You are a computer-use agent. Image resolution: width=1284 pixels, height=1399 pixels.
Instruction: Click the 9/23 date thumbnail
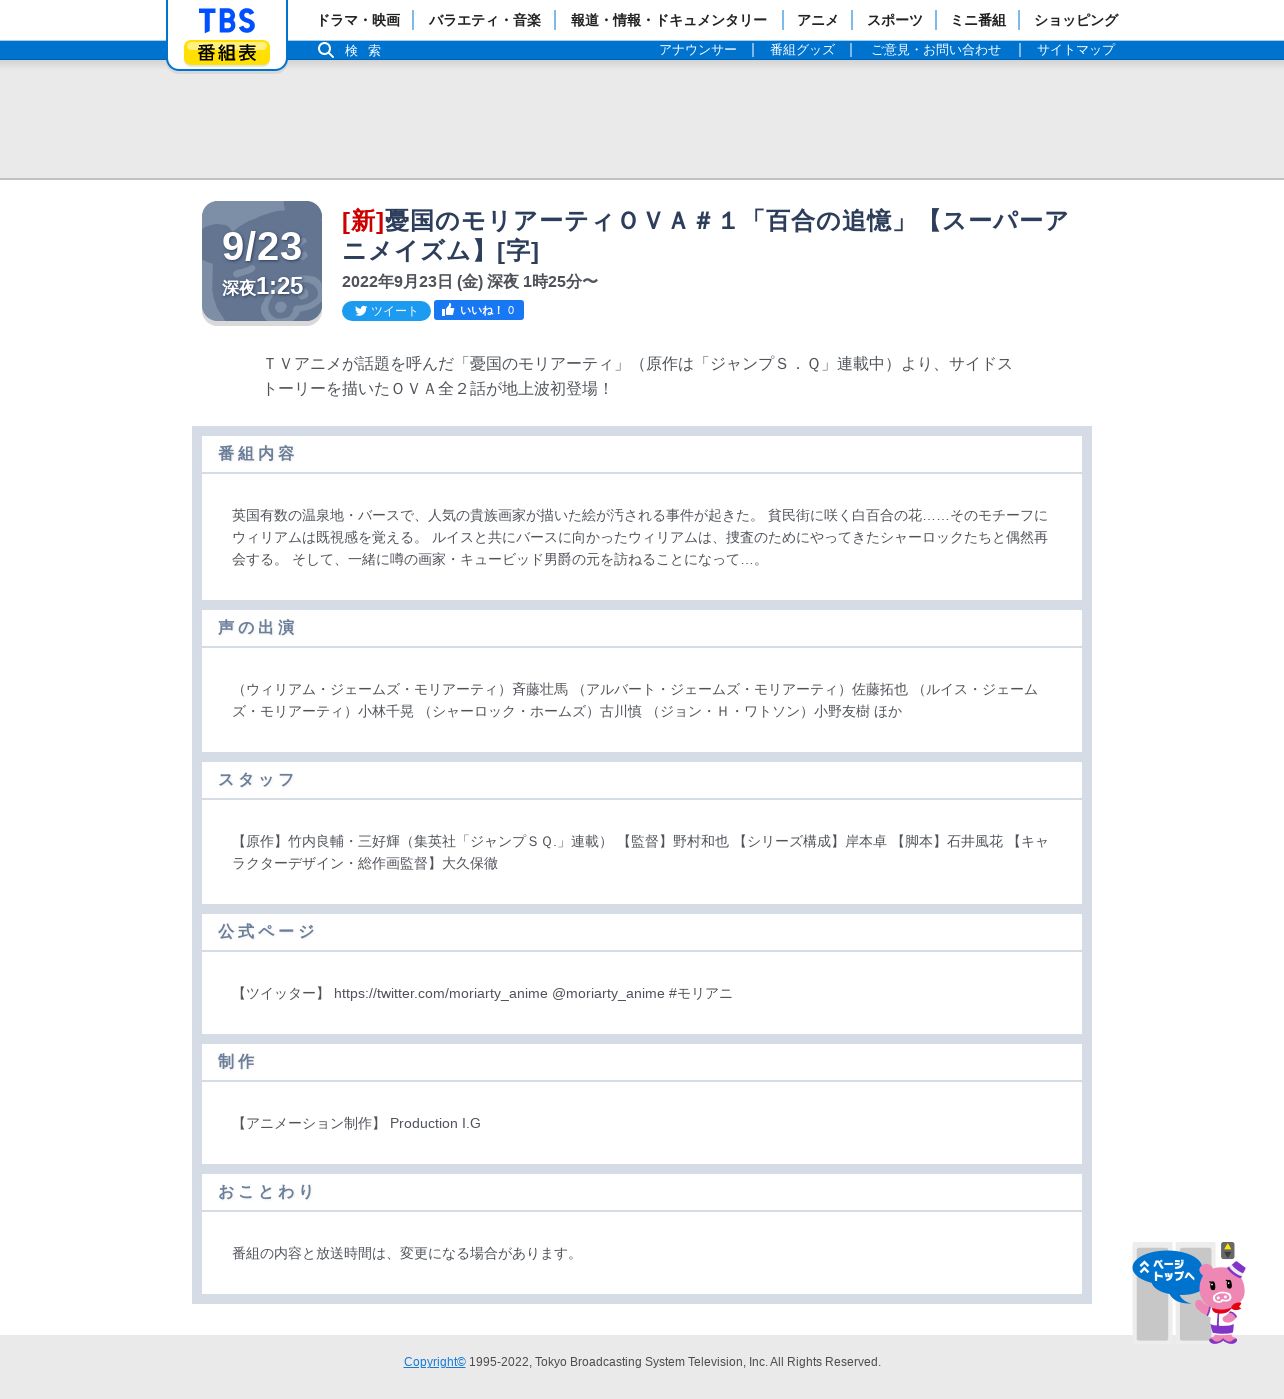click(262, 262)
